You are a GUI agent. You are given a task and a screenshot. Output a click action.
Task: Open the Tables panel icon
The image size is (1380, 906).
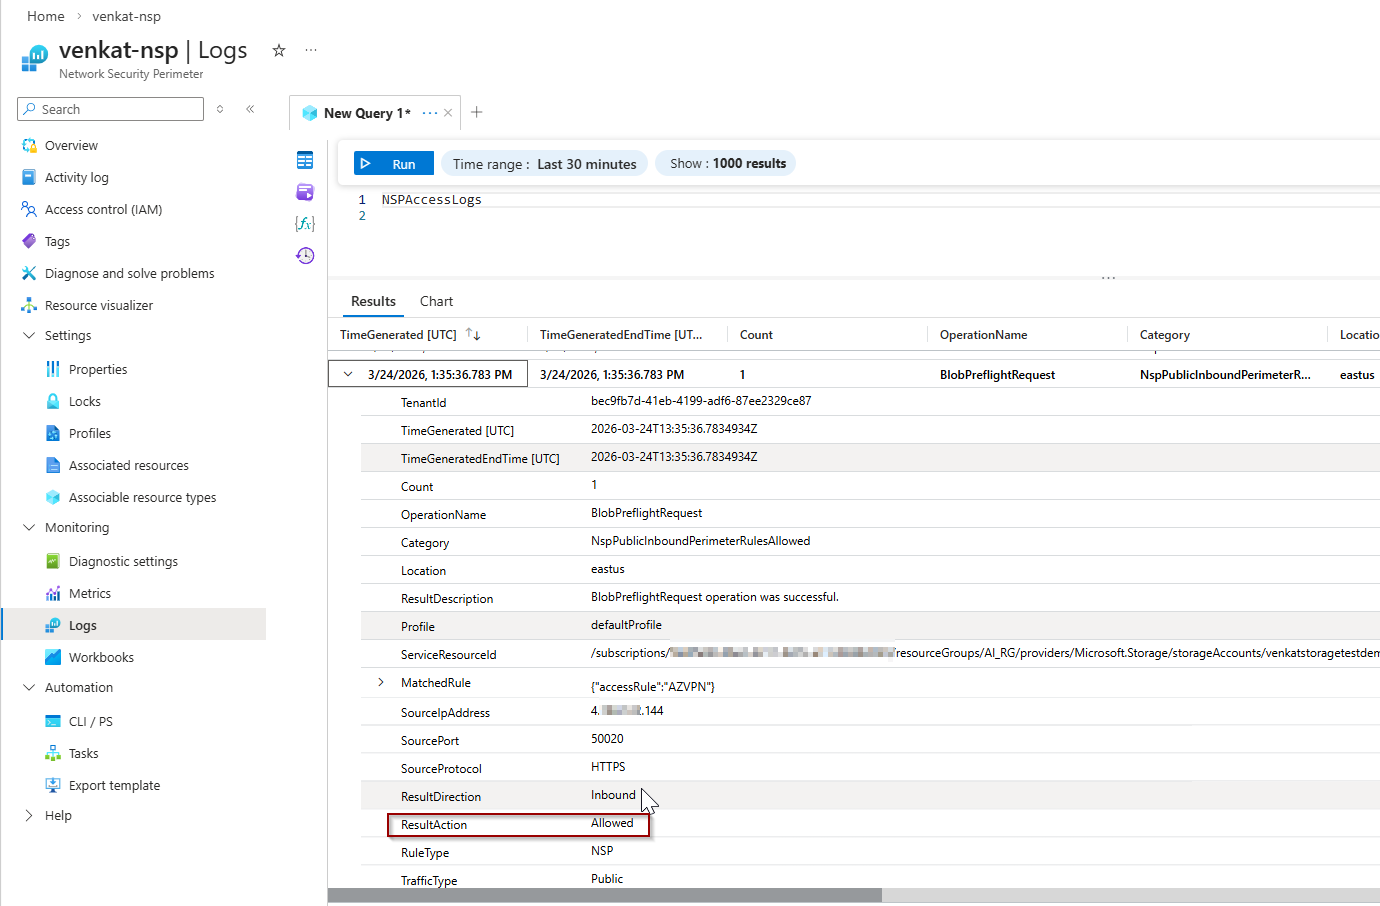305,160
